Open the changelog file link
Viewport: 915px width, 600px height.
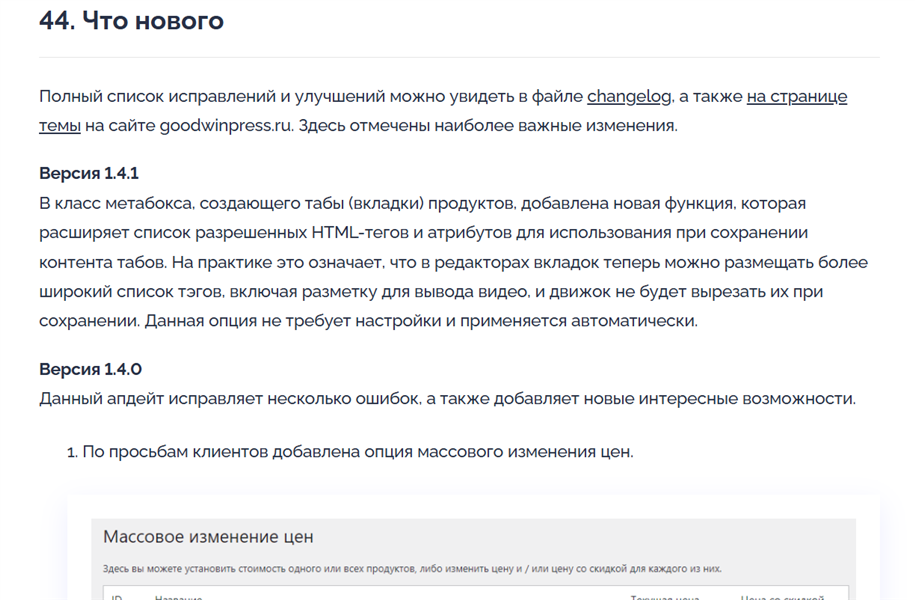[x=628, y=97]
